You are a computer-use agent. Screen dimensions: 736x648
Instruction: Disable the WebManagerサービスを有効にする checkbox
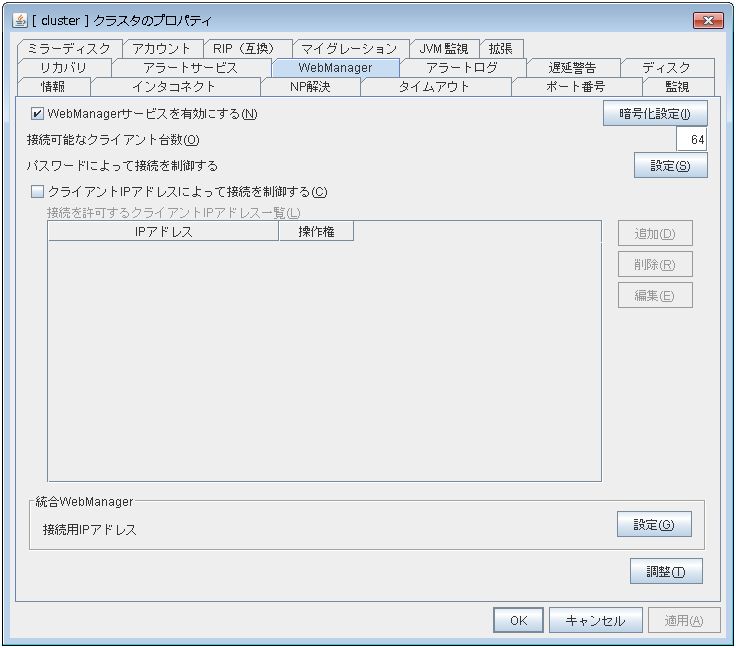38,114
